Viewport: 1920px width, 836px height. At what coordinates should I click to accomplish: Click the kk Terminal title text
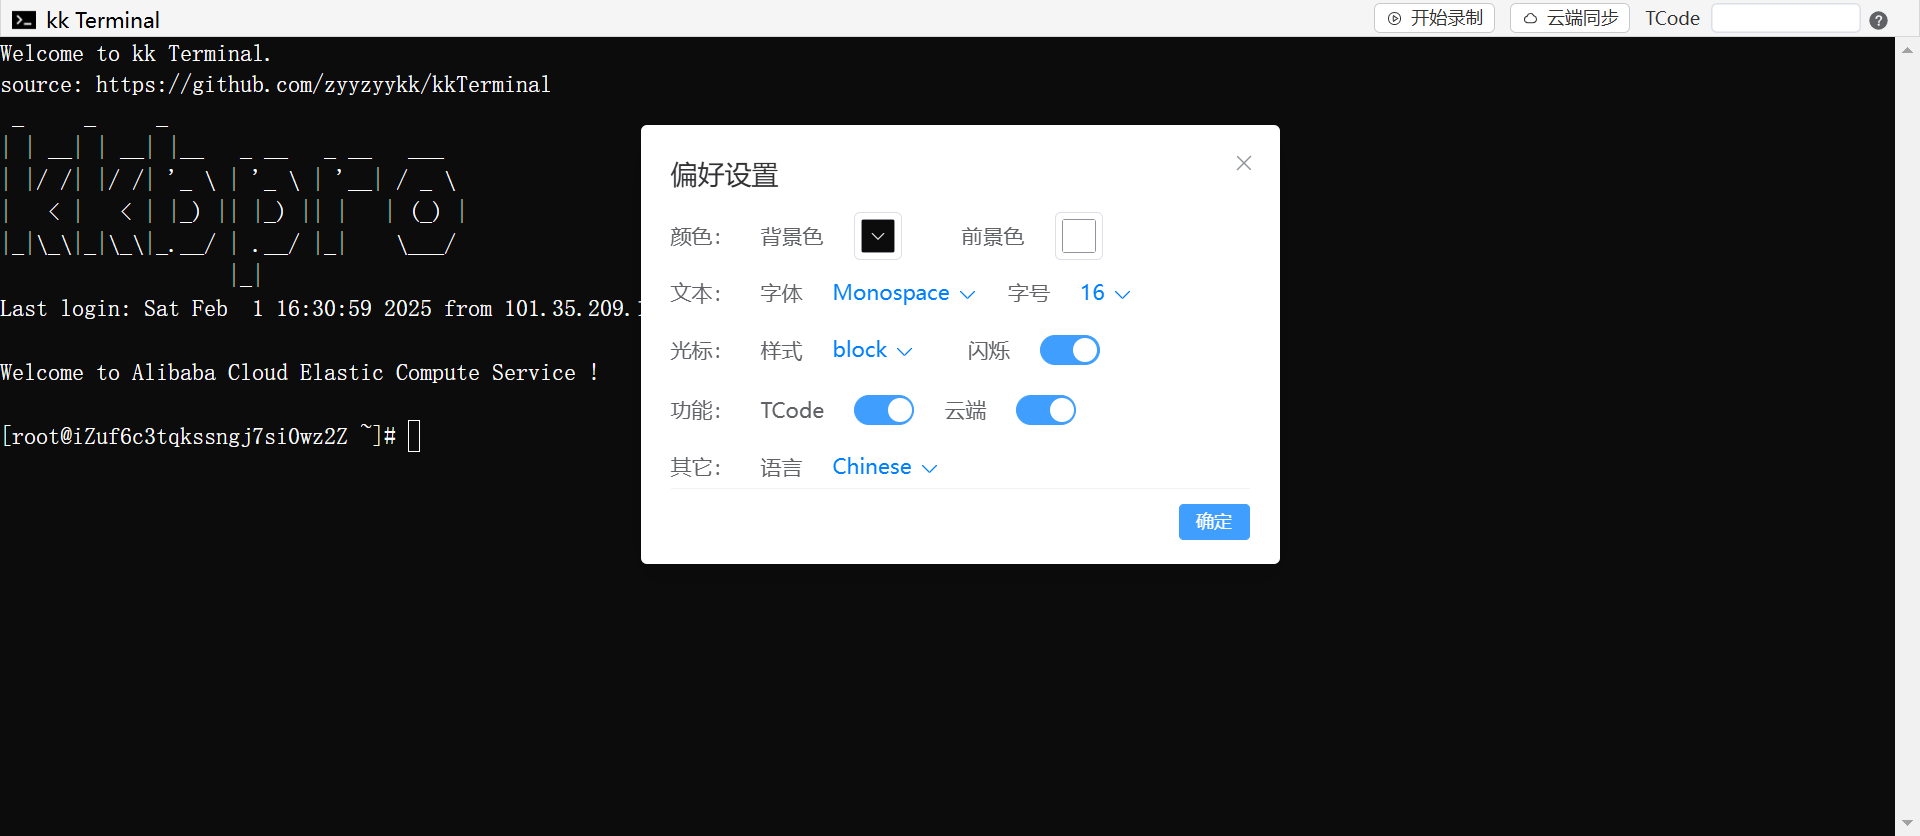click(103, 20)
